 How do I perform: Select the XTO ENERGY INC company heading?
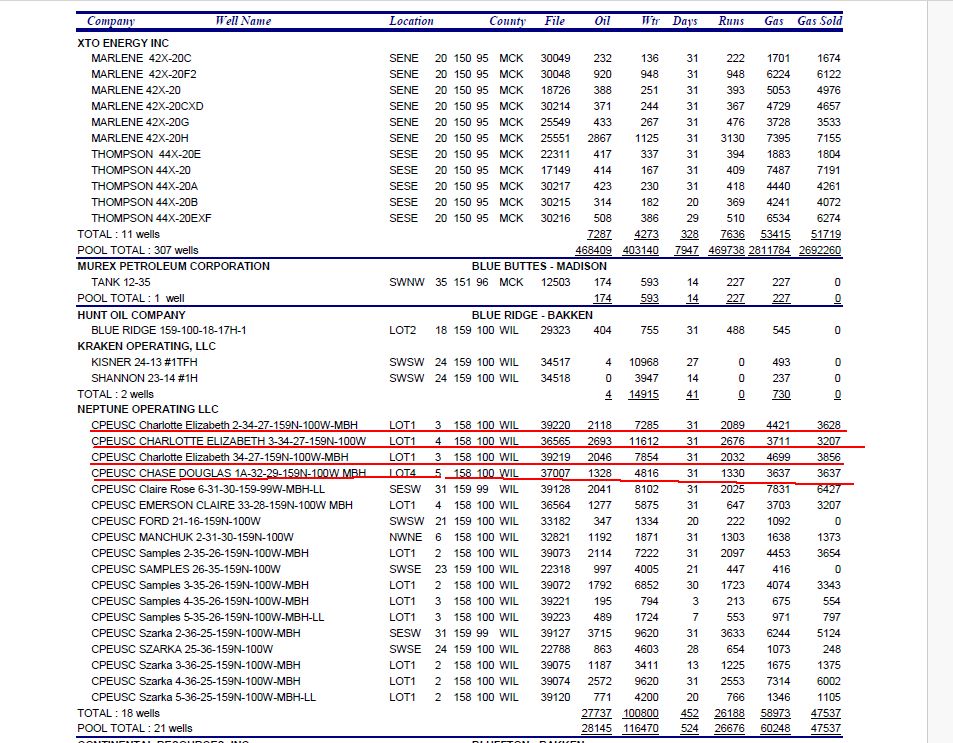pyautogui.click(x=123, y=43)
